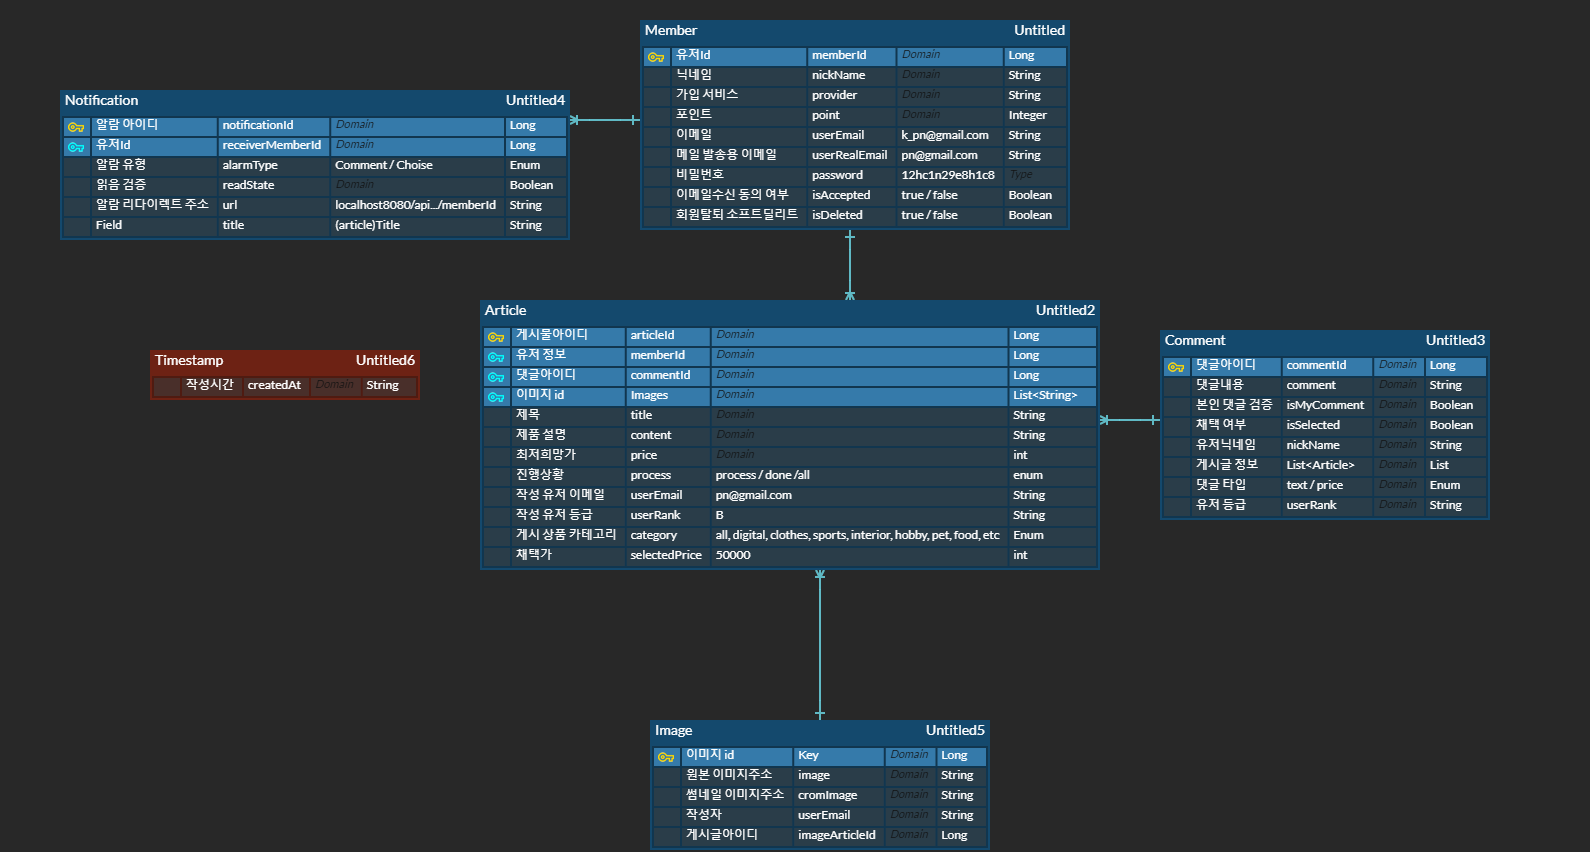Screen dimensions: 1590x852
Task: Select the alarmType column cell
Action: point(274,165)
